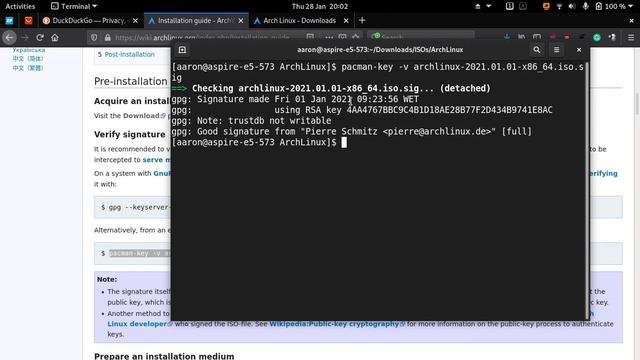Viewport: 640px width, 360px height.
Task: Open the battery 100 % system menu
Action: [614, 6]
